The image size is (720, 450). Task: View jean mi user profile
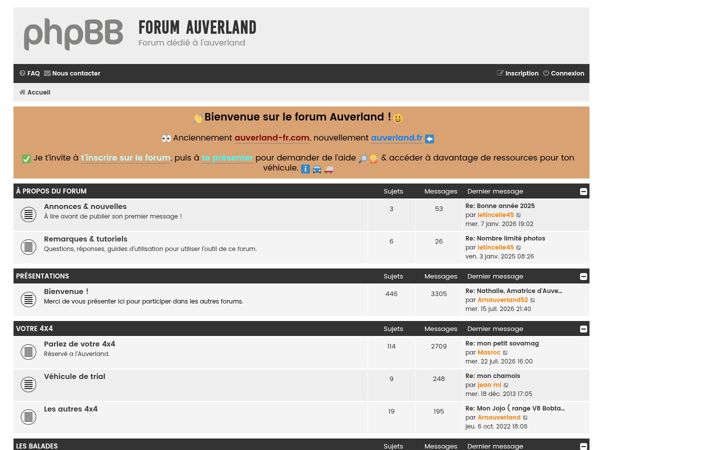tap(489, 385)
